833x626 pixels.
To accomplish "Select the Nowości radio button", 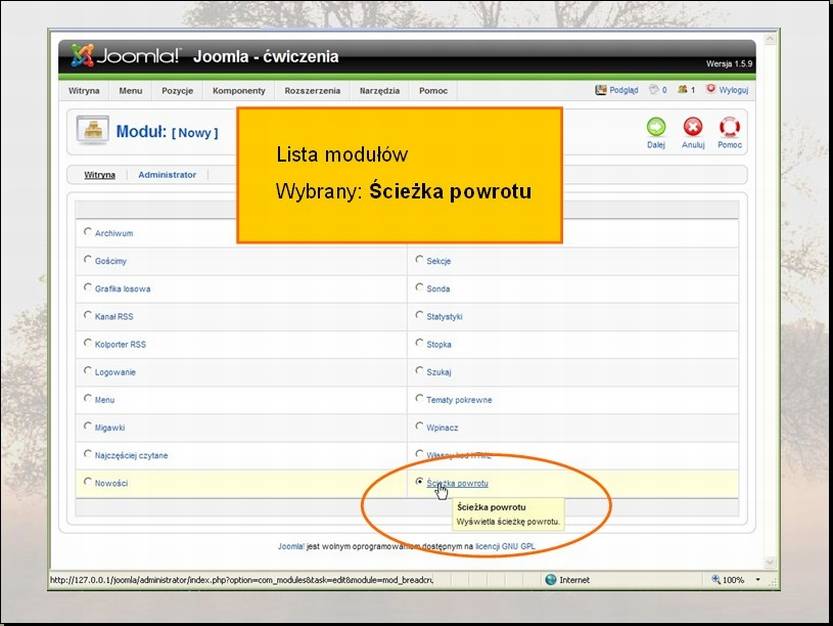I will pyautogui.click(x=88, y=481).
